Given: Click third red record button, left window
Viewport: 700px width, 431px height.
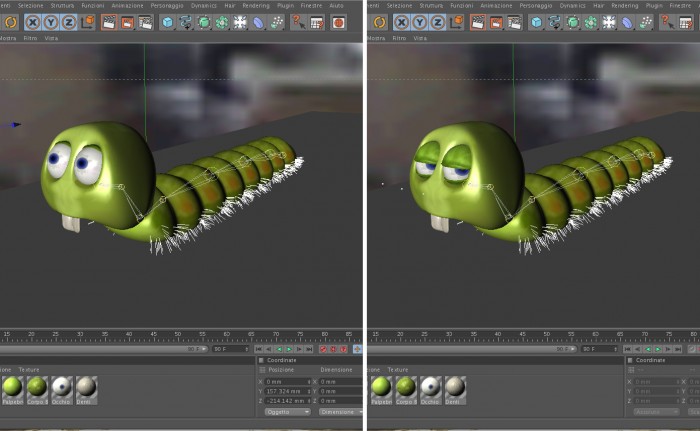Looking at the screenshot, I should [343, 349].
